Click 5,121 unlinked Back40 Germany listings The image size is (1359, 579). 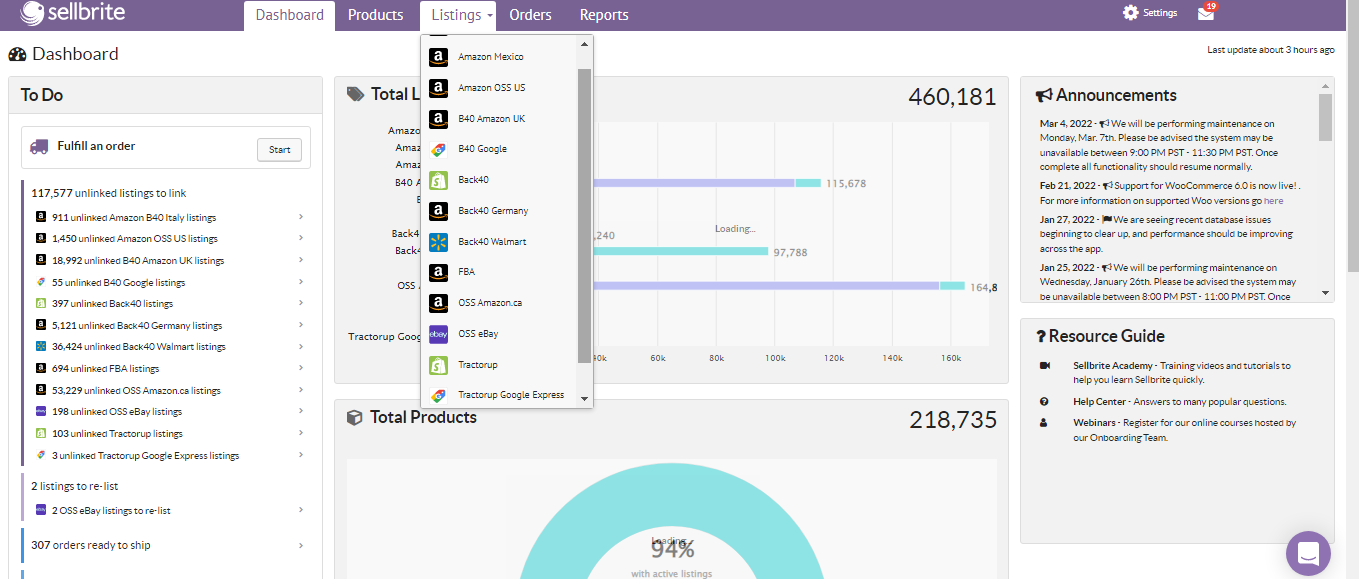pos(137,326)
